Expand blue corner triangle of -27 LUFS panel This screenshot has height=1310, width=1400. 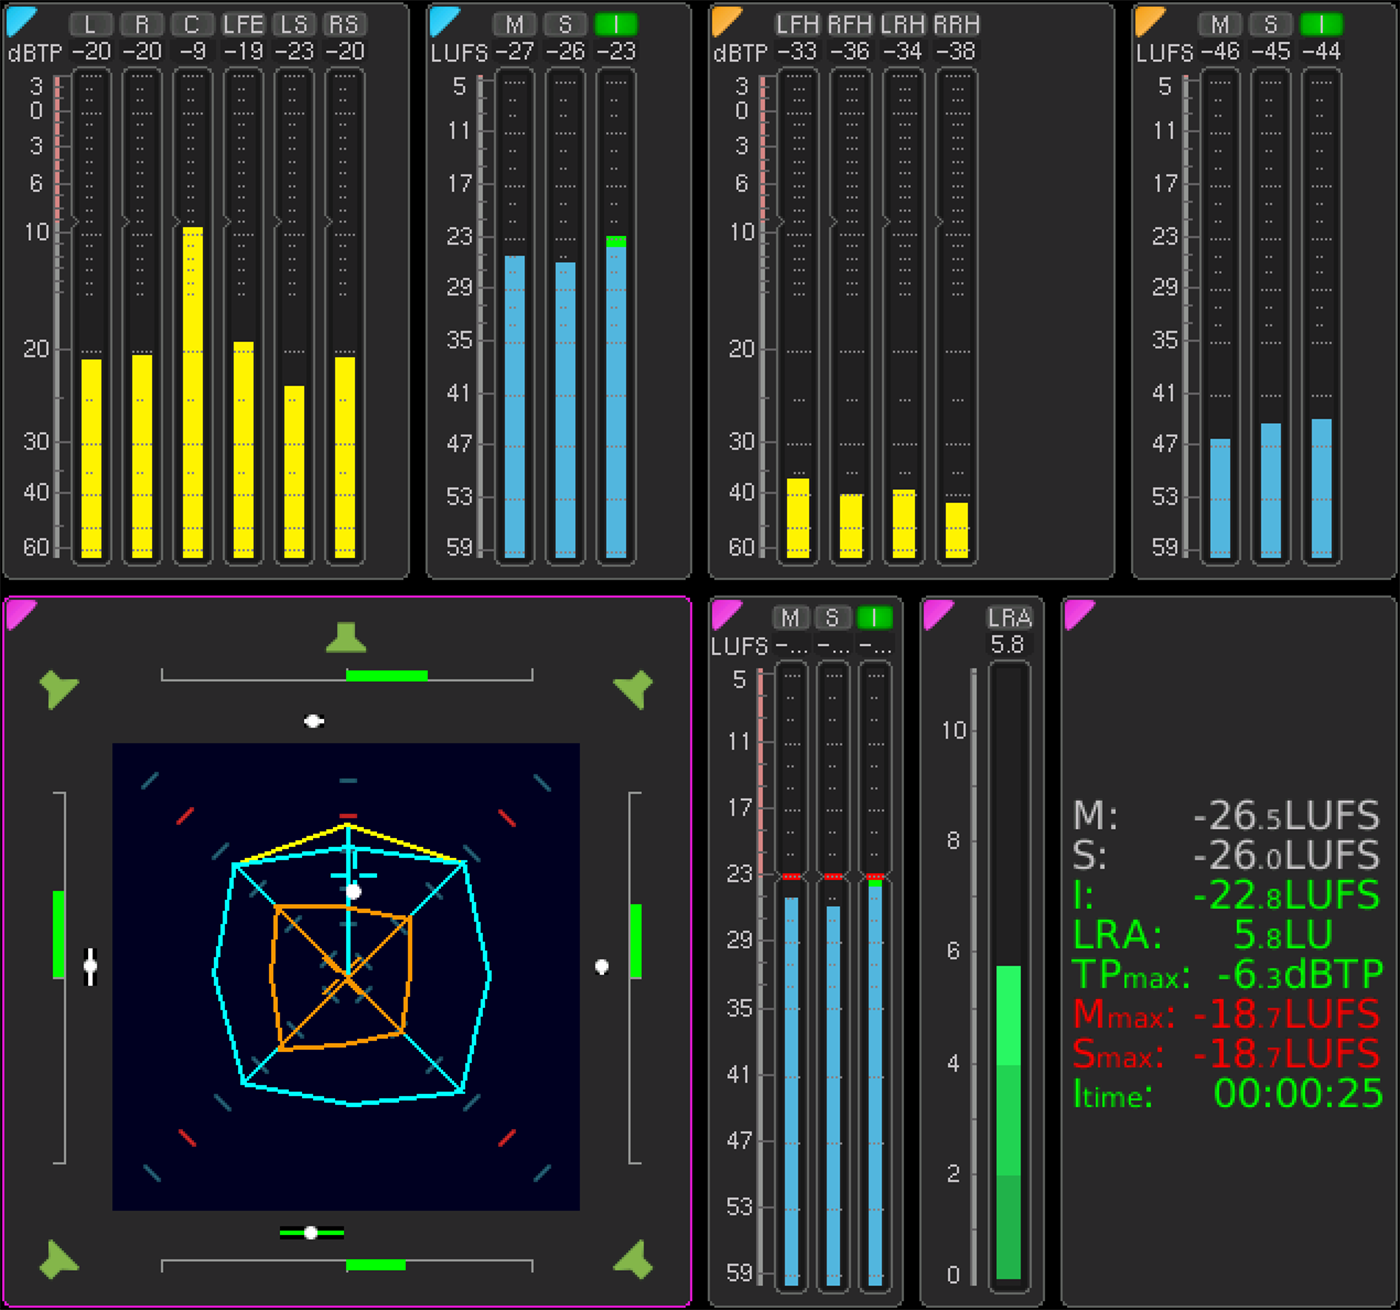(x=442, y=18)
